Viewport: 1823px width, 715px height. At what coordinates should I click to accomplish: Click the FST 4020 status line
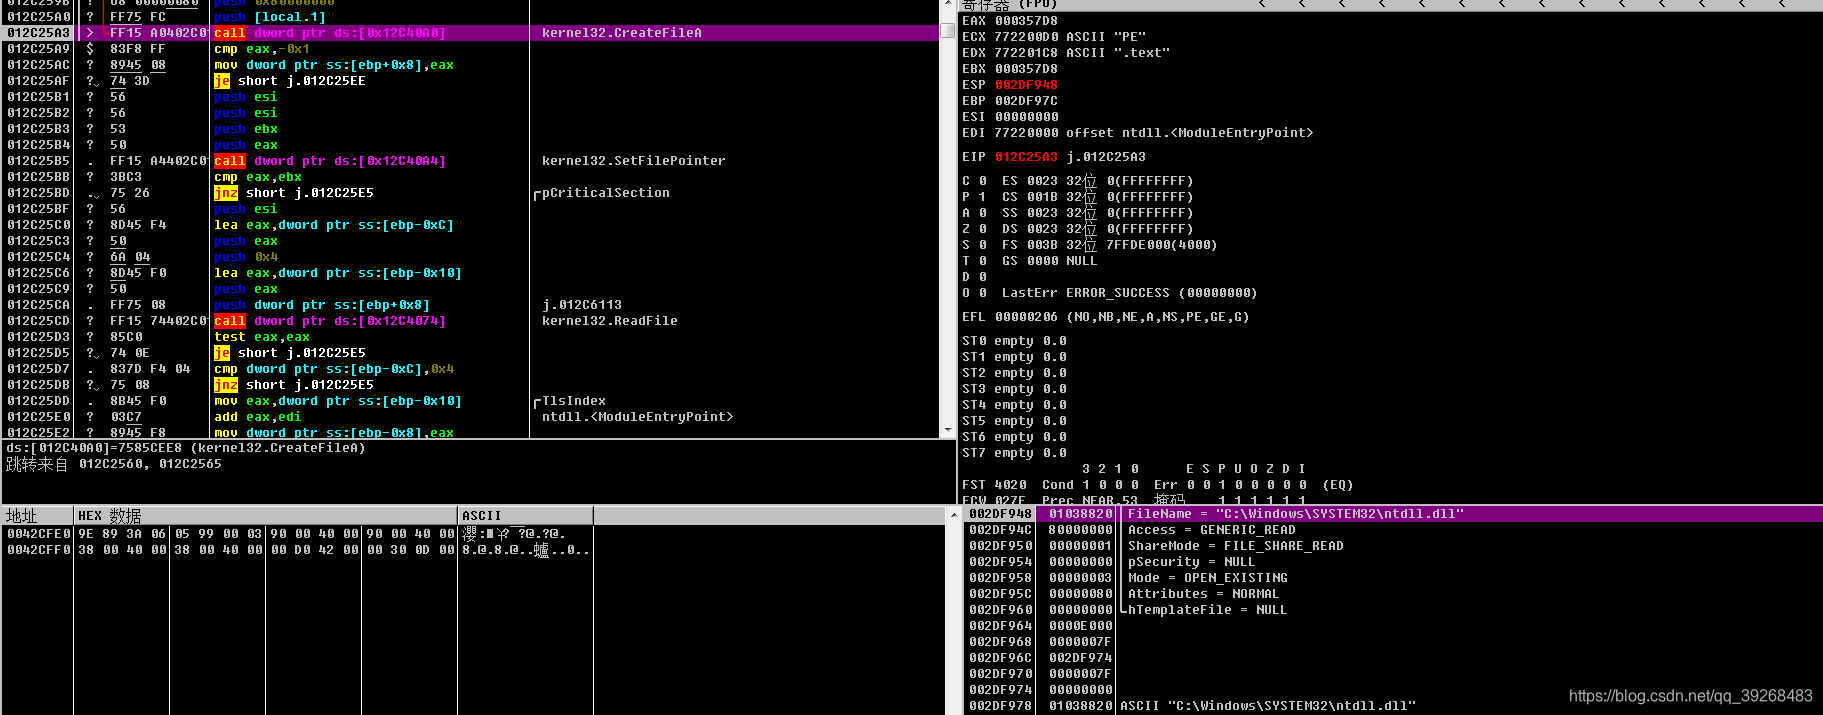(1158, 485)
